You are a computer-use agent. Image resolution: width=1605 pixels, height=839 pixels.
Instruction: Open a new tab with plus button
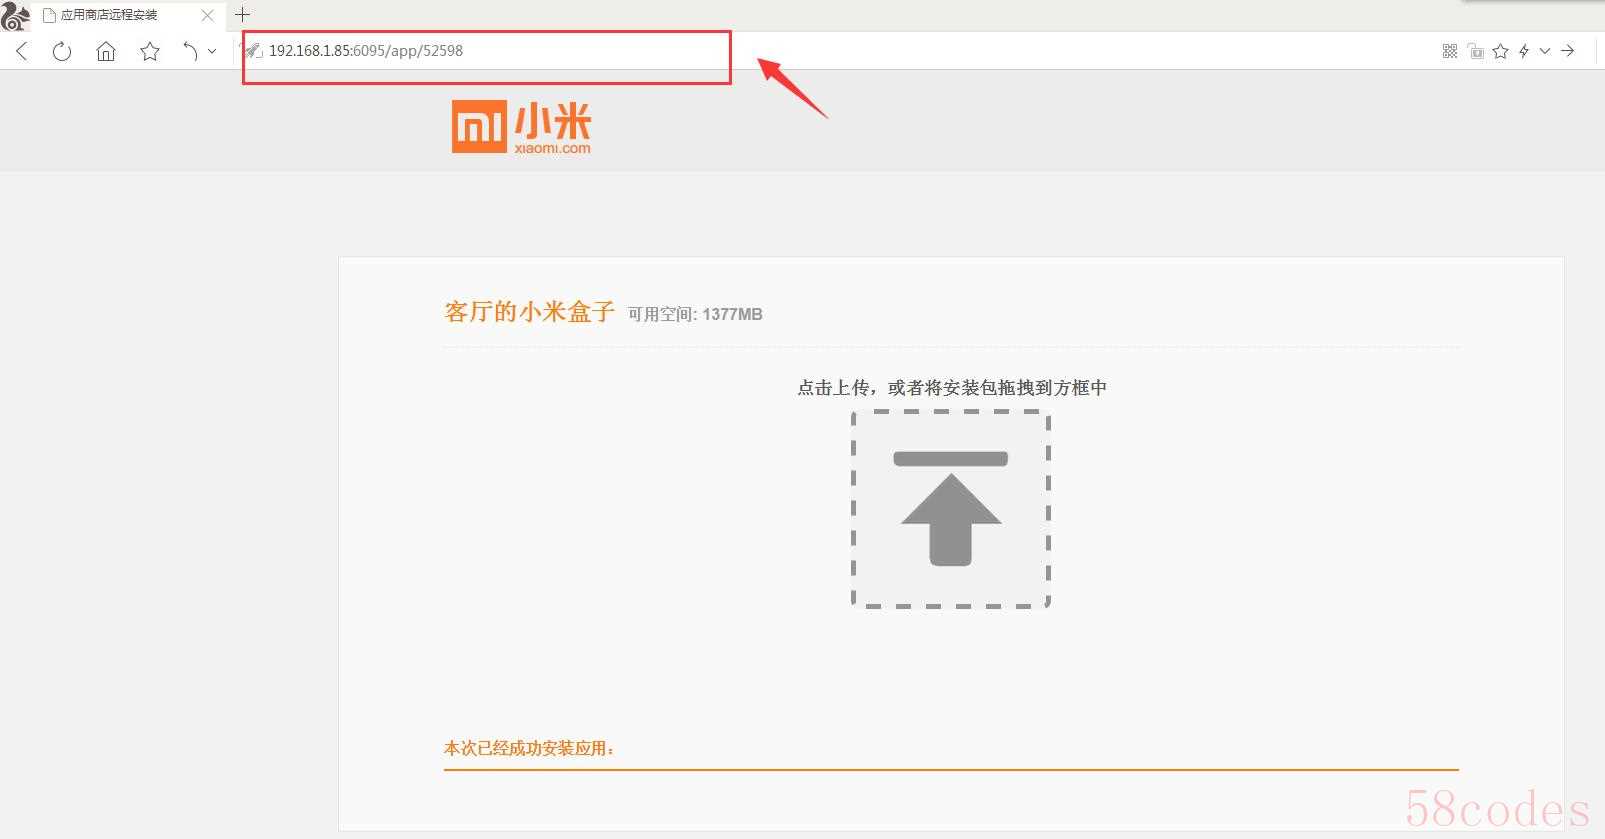coord(242,15)
